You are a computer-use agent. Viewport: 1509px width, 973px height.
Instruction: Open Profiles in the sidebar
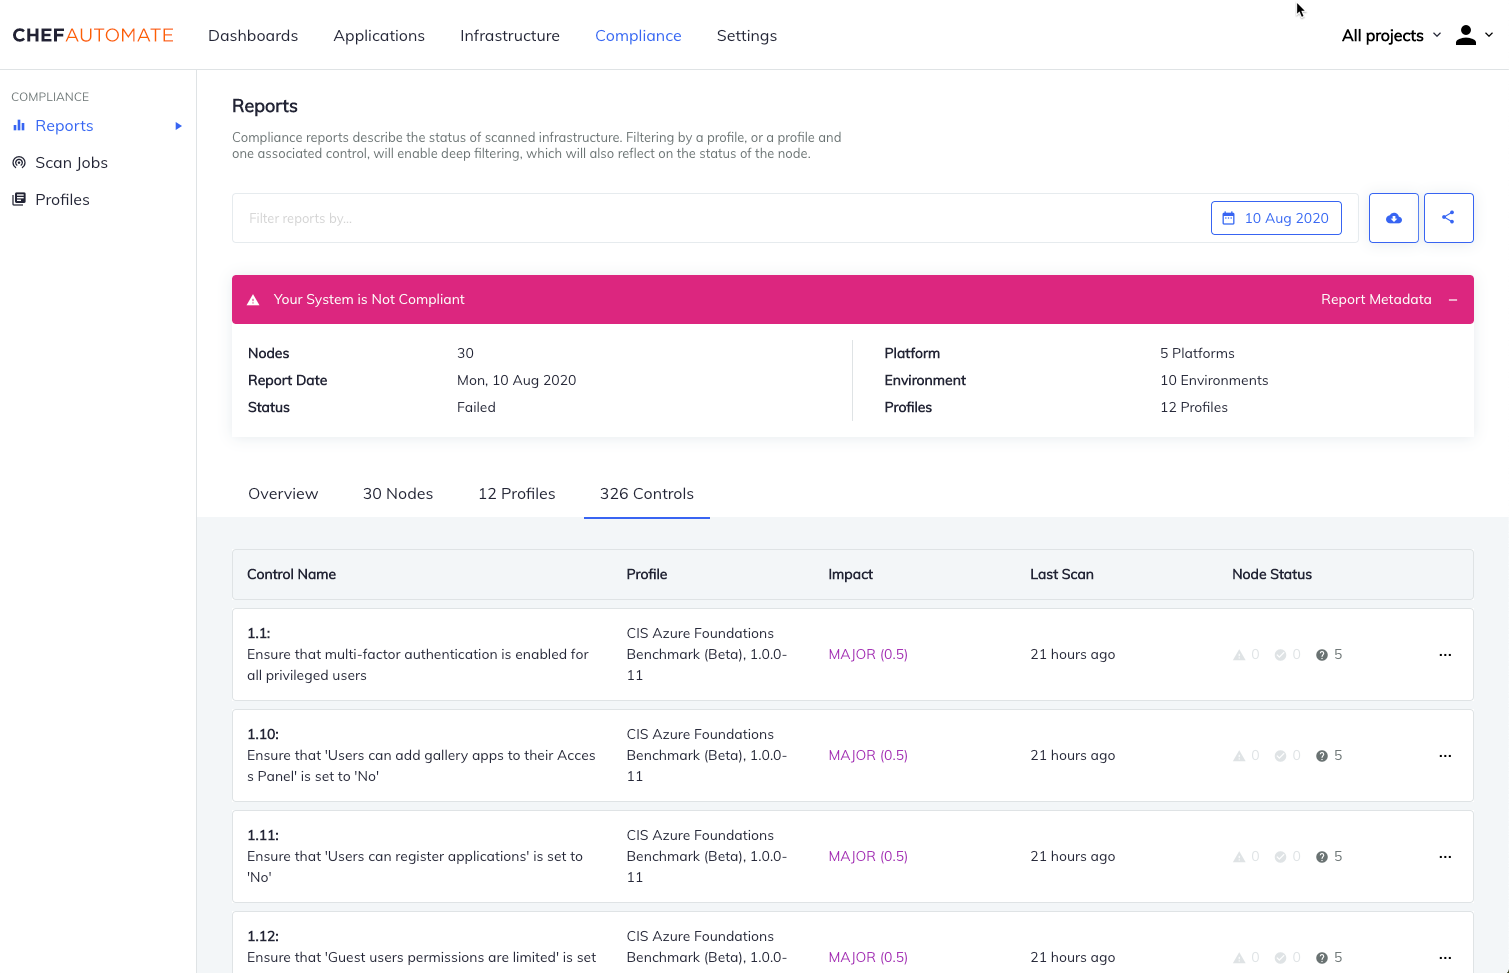[x=62, y=200]
